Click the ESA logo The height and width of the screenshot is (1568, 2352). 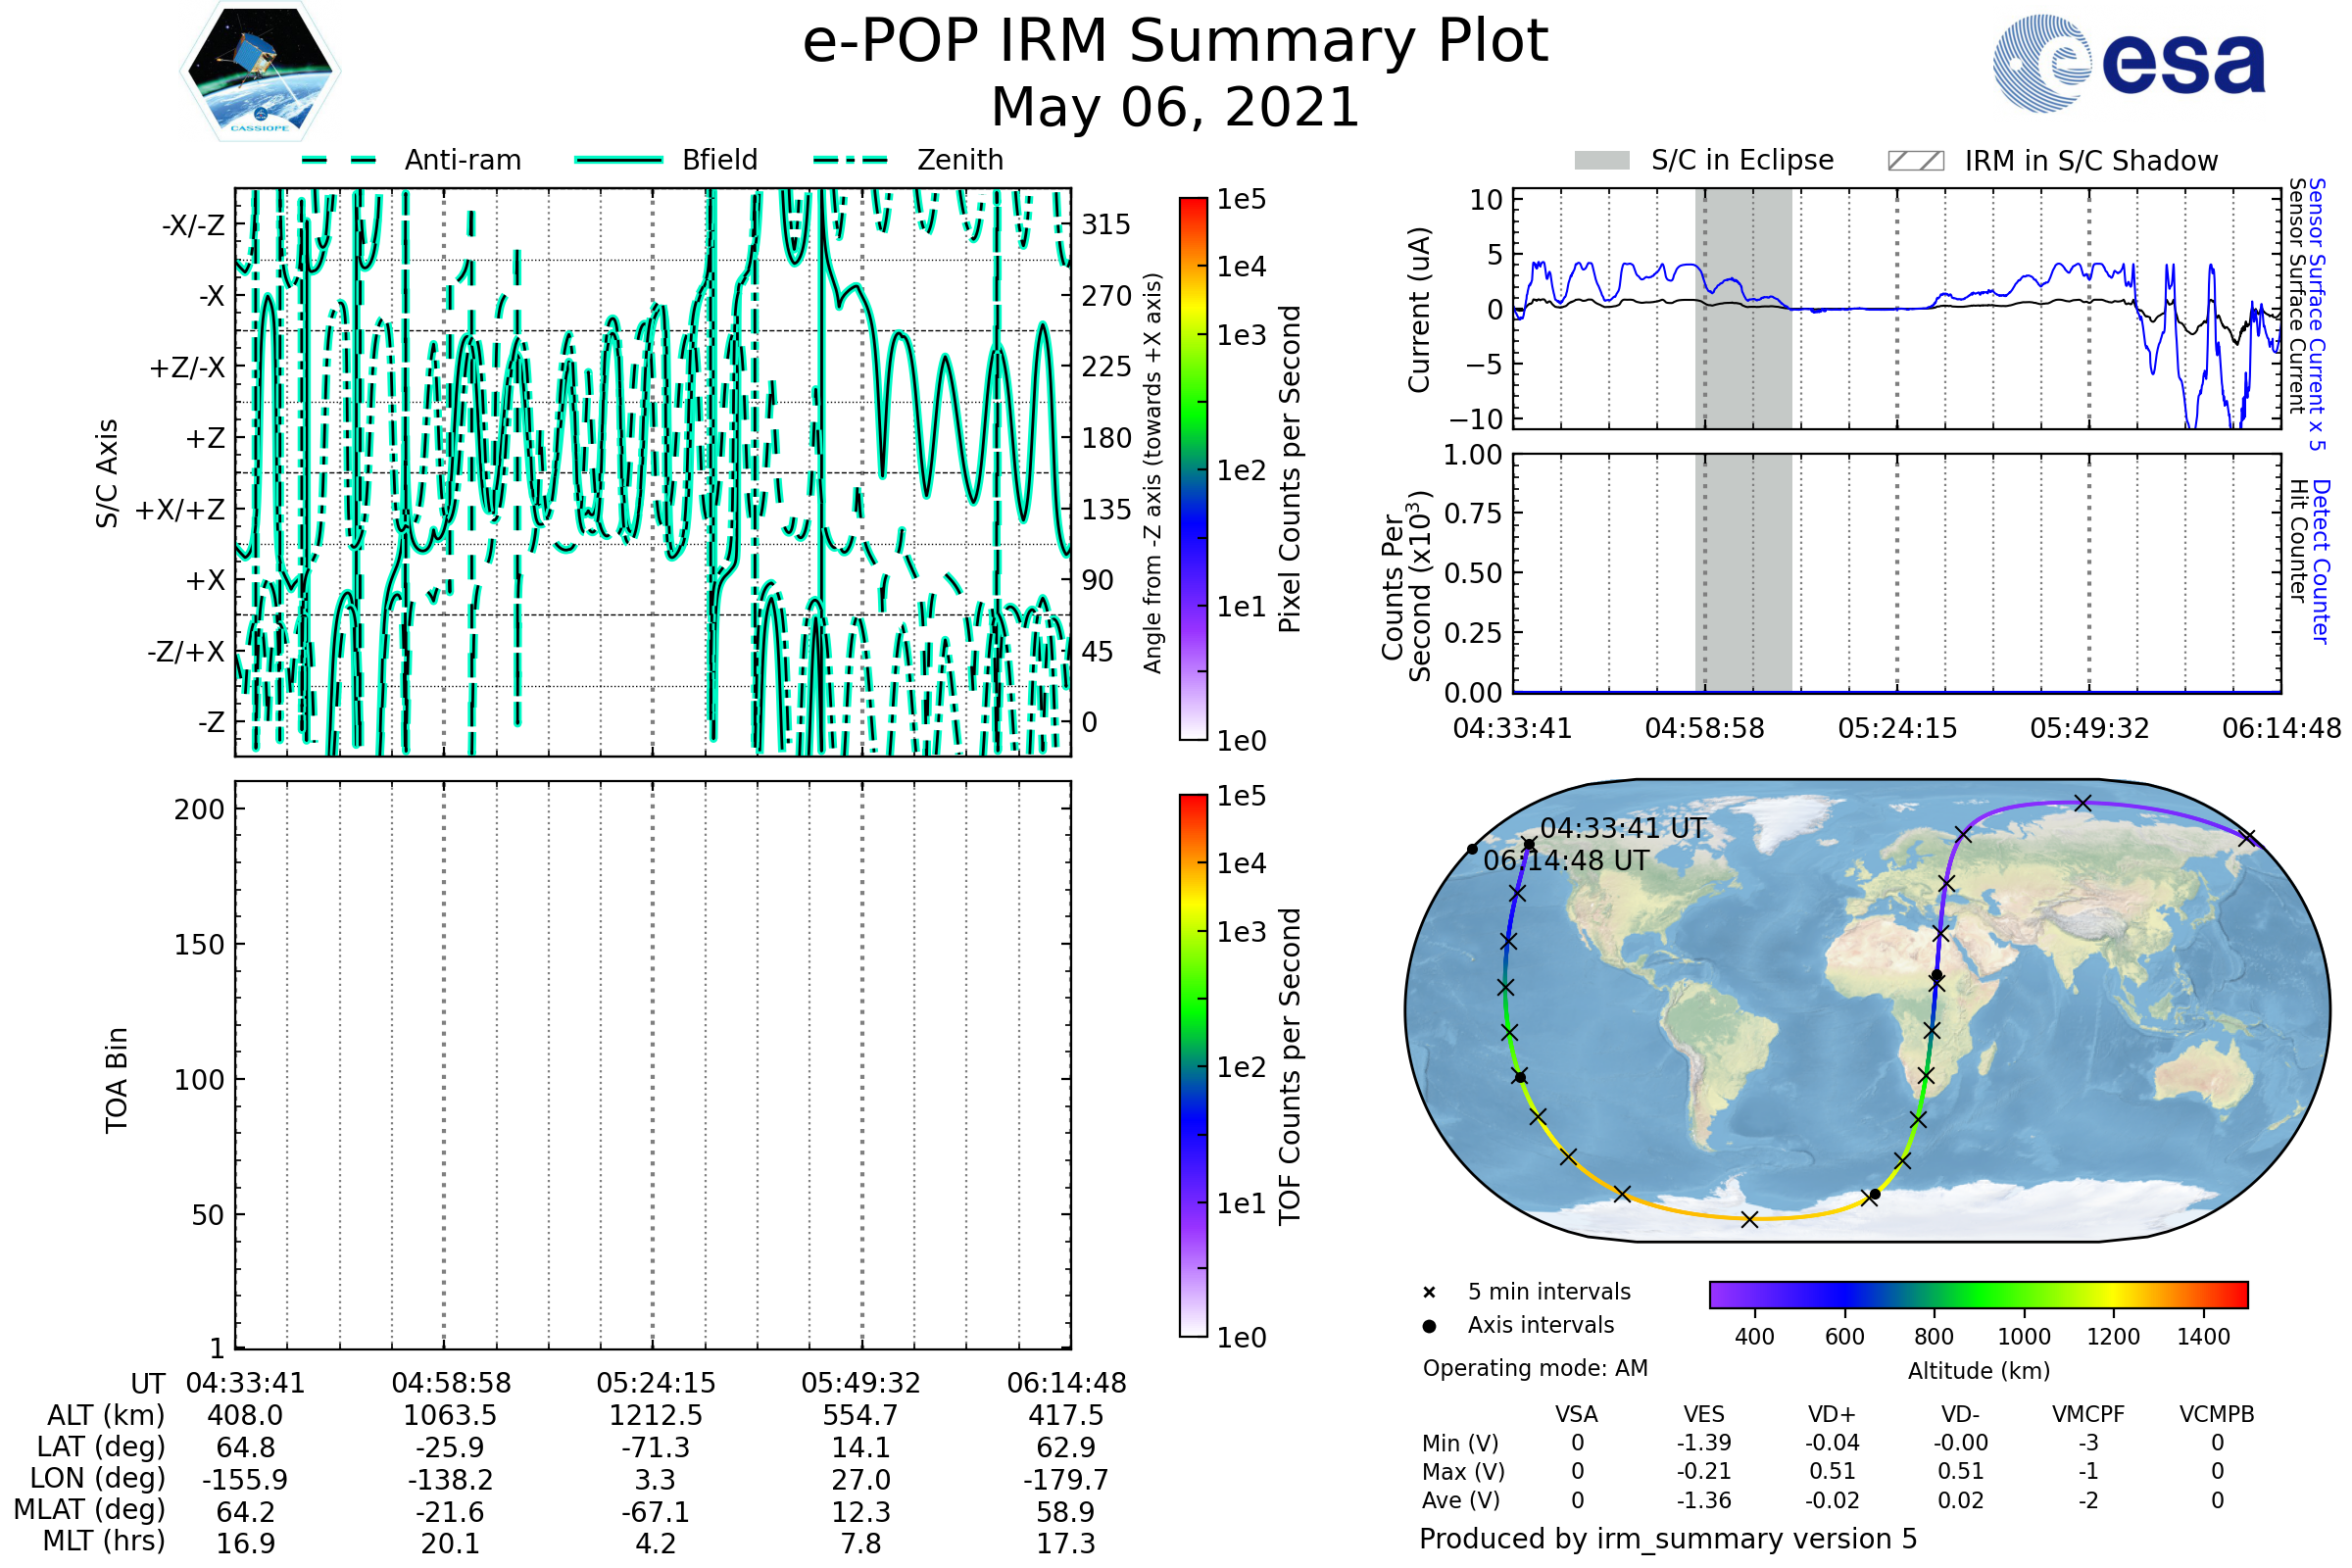[2128, 63]
